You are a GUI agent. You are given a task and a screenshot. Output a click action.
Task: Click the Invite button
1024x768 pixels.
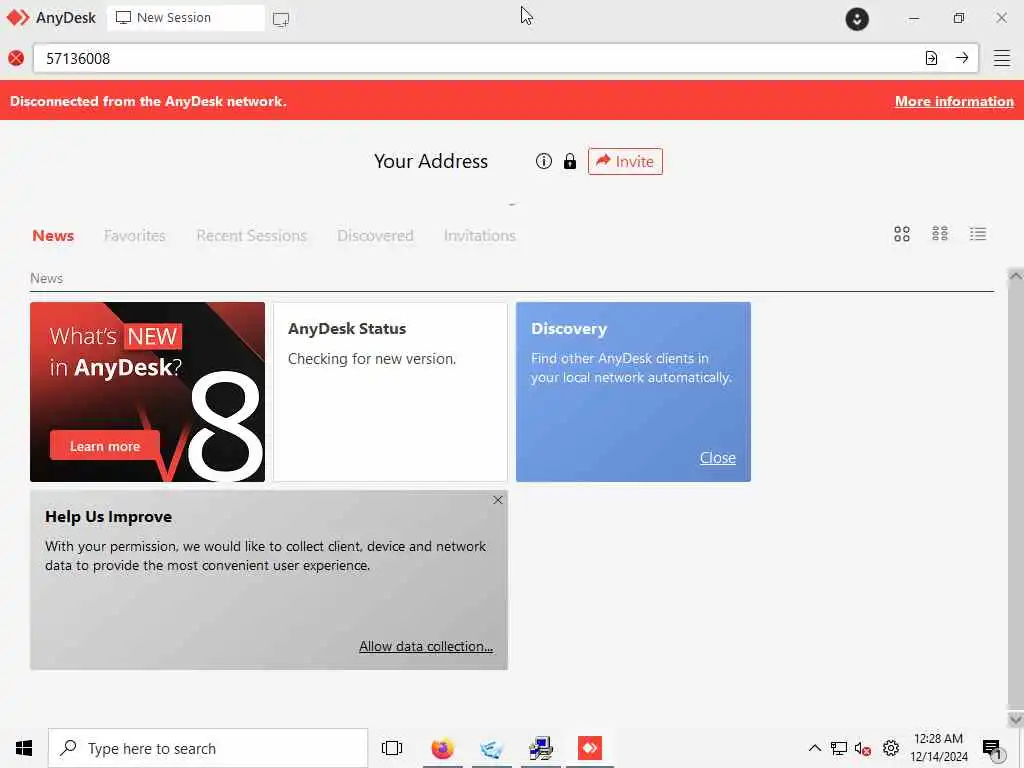[x=625, y=161]
